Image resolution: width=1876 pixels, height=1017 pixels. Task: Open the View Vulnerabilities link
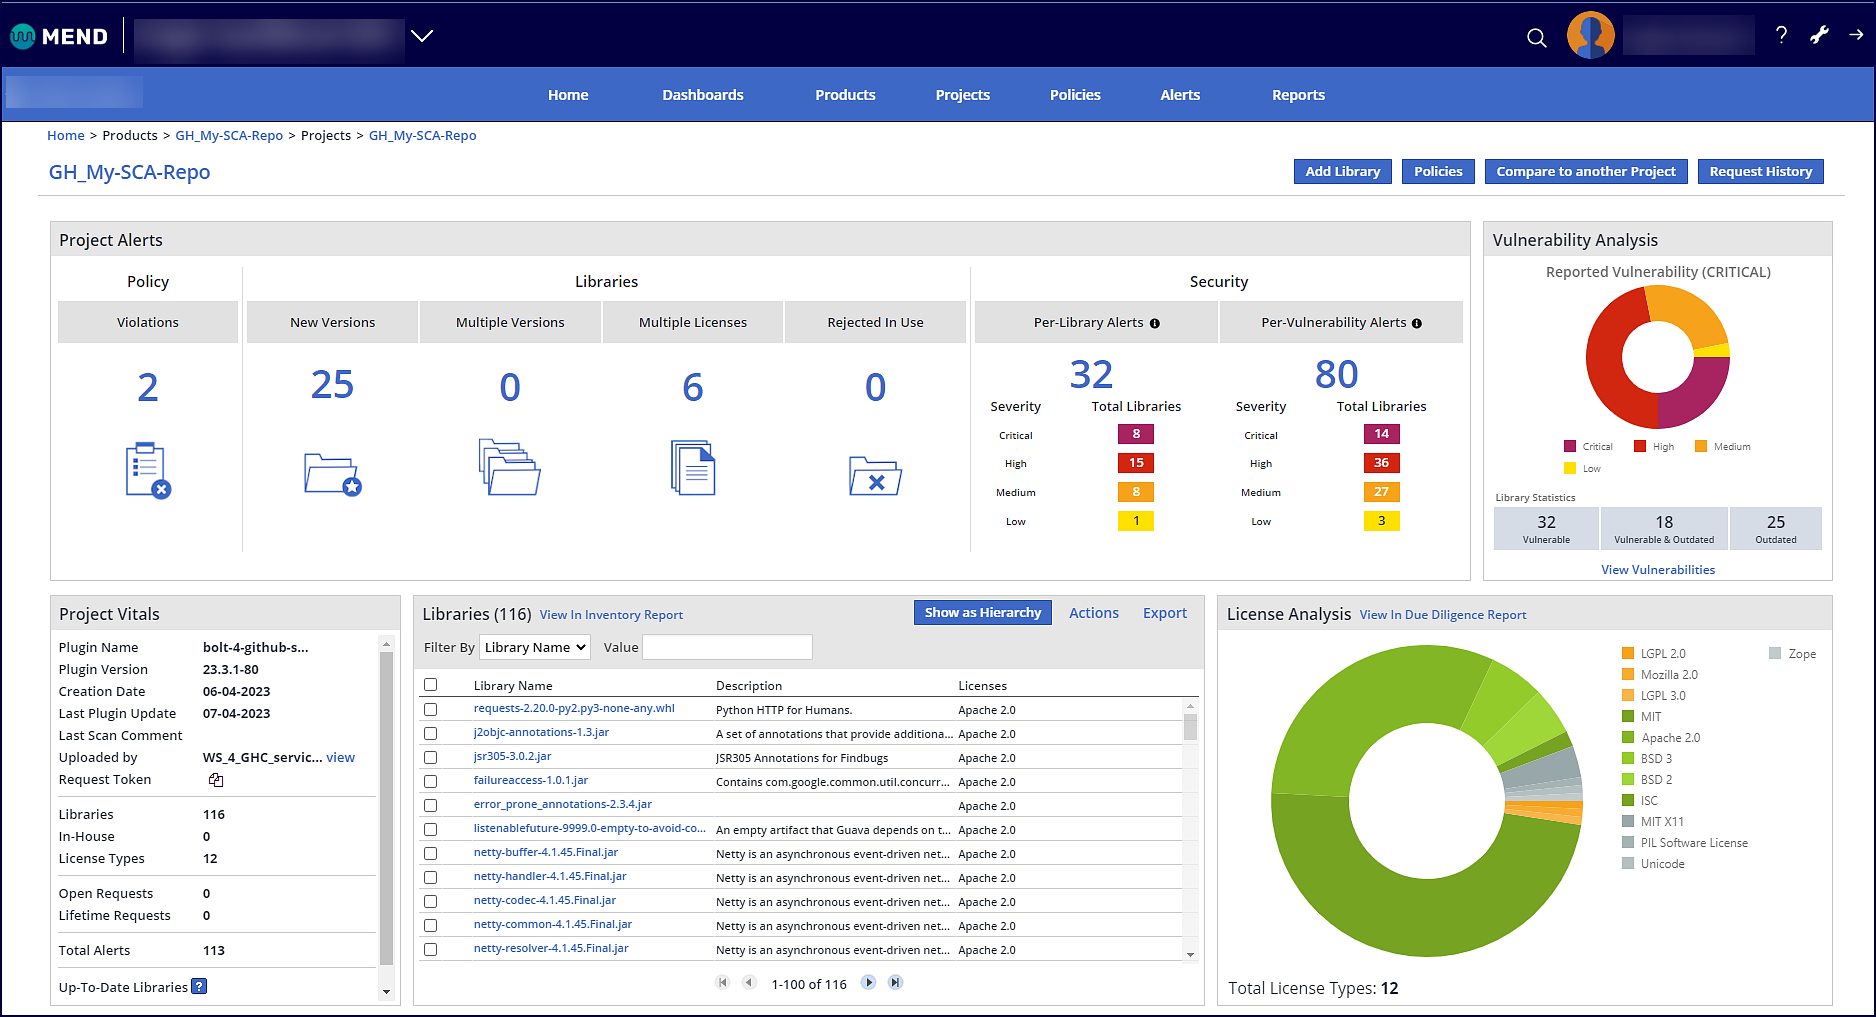(1657, 570)
